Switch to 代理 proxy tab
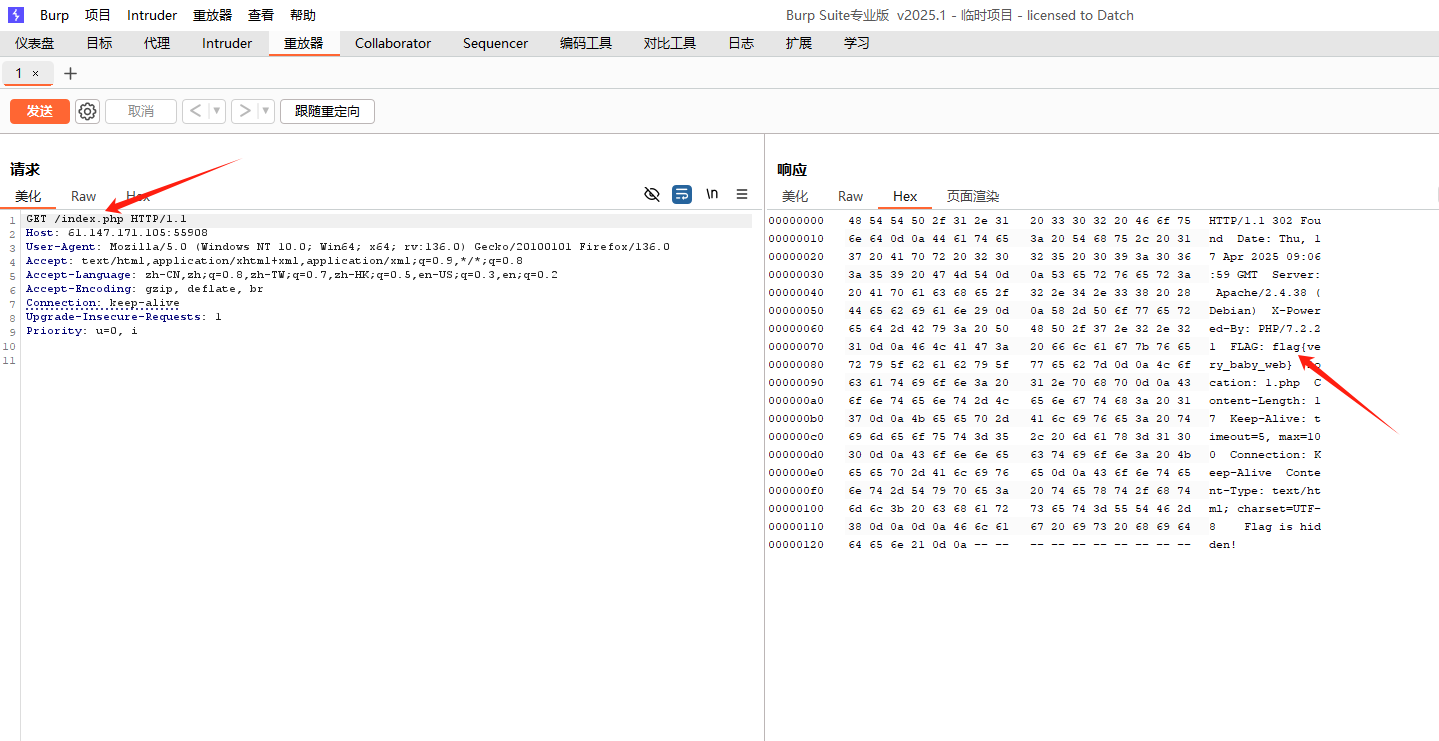Screen dimensions: 1439x741 pos(157,43)
